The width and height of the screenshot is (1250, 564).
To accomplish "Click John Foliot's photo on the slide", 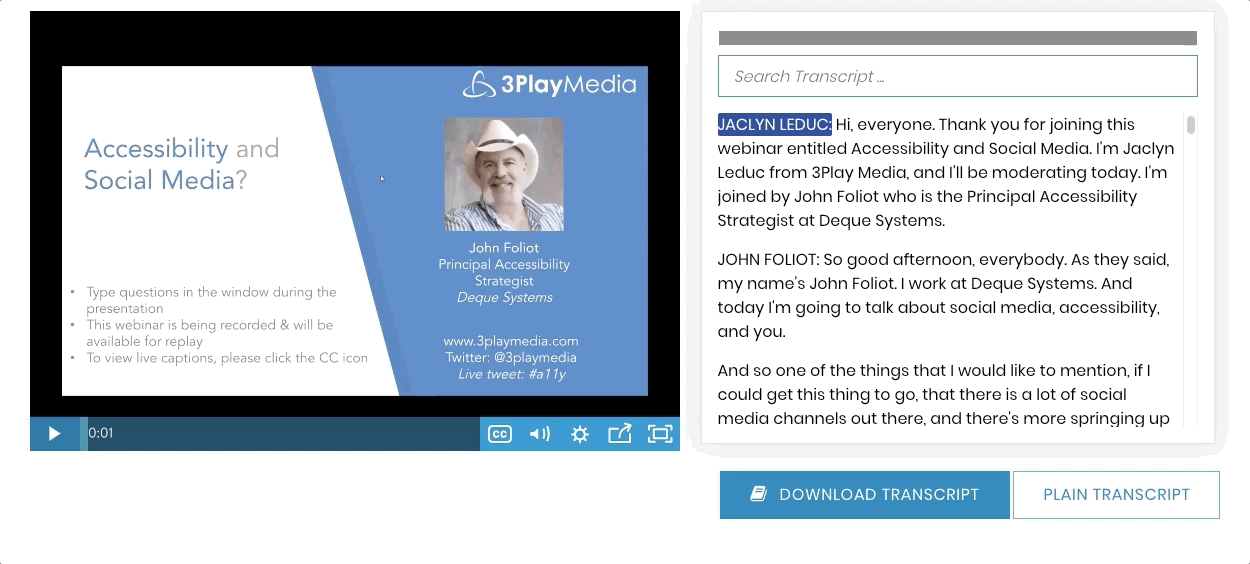I will [504, 174].
